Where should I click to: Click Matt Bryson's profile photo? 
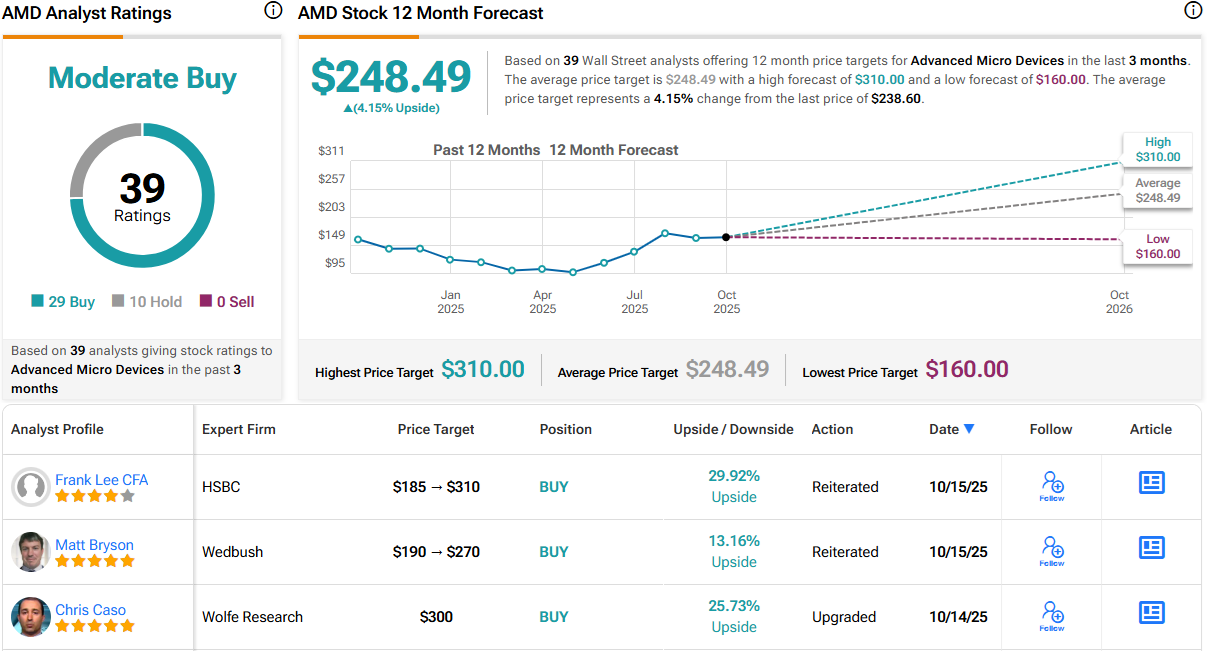pyautogui.click(x=31, y=552)
